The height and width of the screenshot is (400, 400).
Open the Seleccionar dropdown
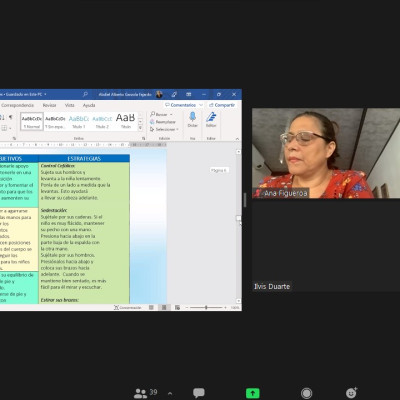point(164,129)
